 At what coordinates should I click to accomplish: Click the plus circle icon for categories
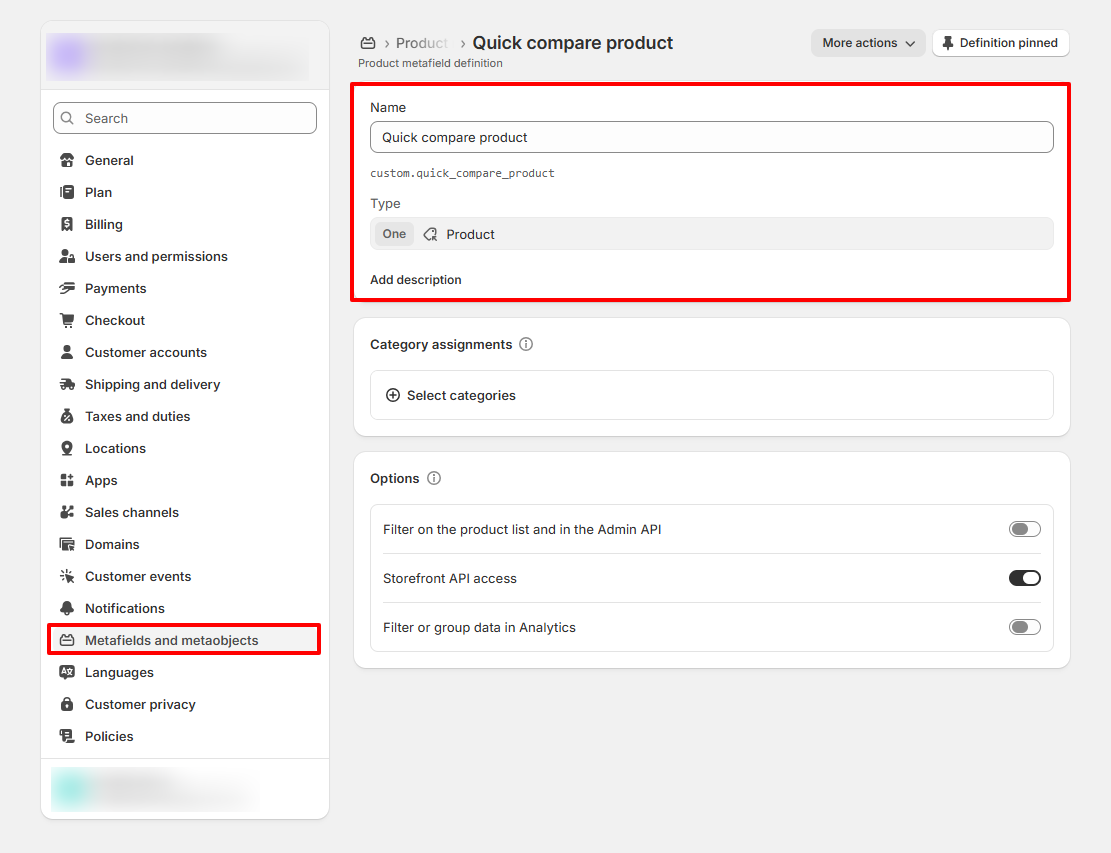pyautogui.click(x=393, y=395)
